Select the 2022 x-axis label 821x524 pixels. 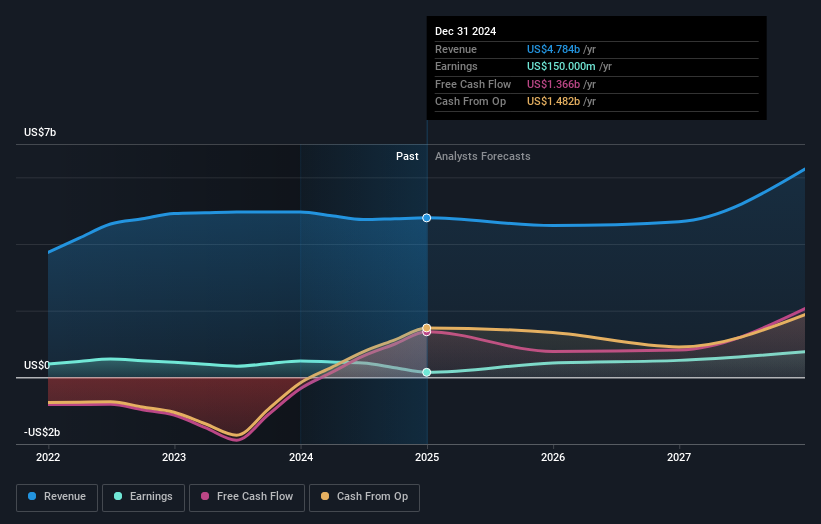[x=48, y=457]
